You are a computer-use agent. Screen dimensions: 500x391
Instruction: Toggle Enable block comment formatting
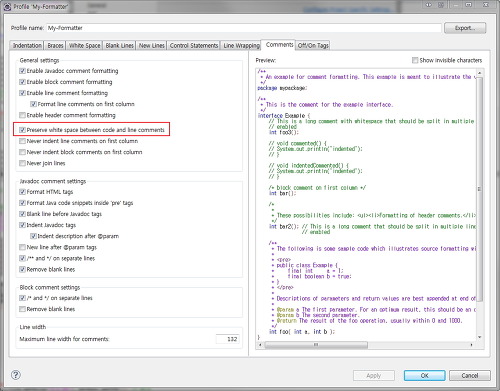coord(22,82)
